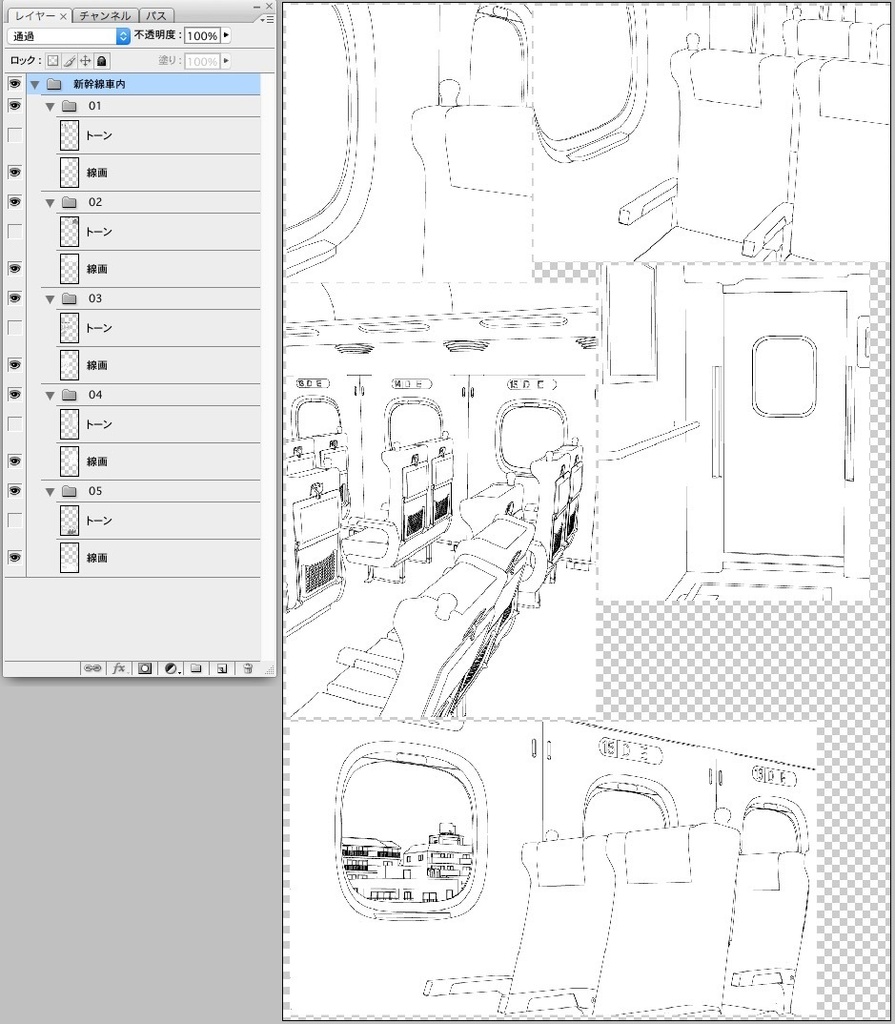
Task: Switch to the チャンネル tab
Action: 106,15
